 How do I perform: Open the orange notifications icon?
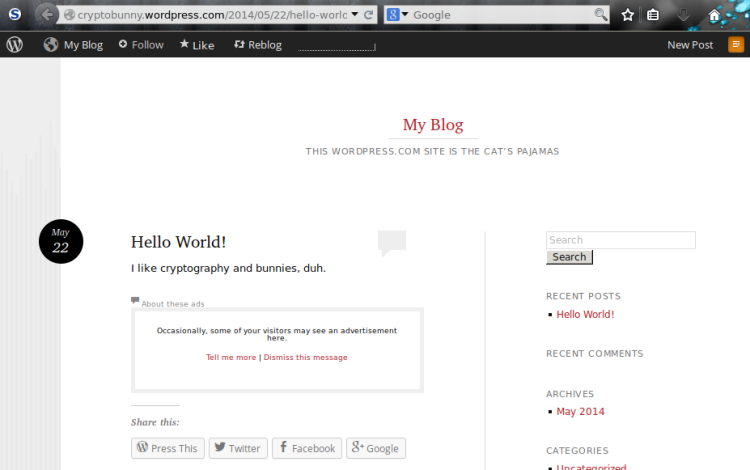[x=736, y=44]
